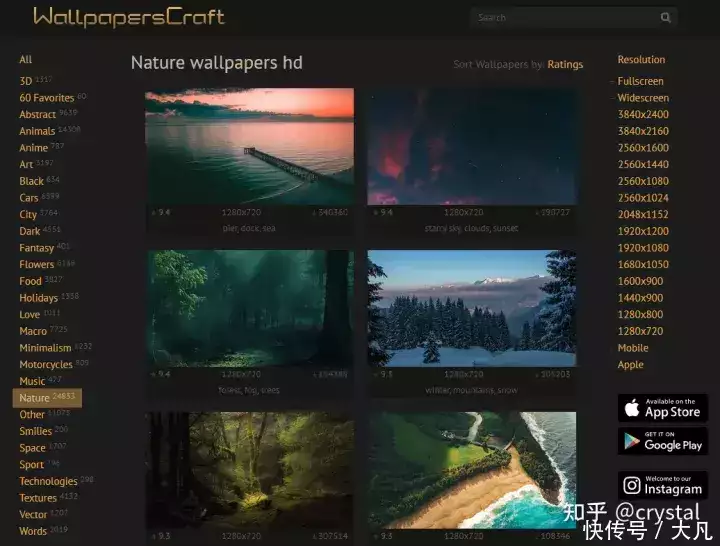Open the Love category
This screenshot has height=546, width=720.
tap(29, 315)
